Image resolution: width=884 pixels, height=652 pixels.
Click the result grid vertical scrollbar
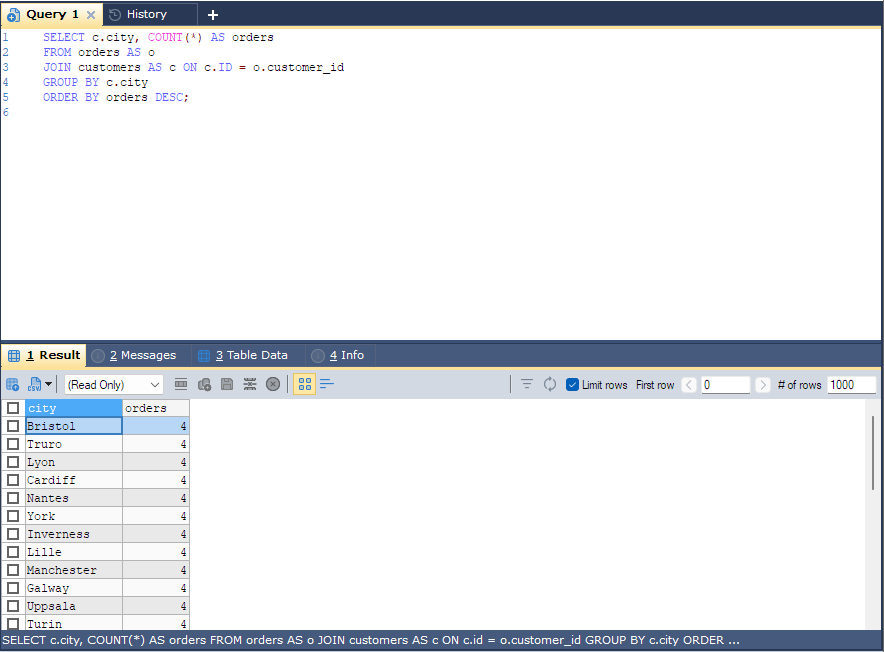coord(873,453)
